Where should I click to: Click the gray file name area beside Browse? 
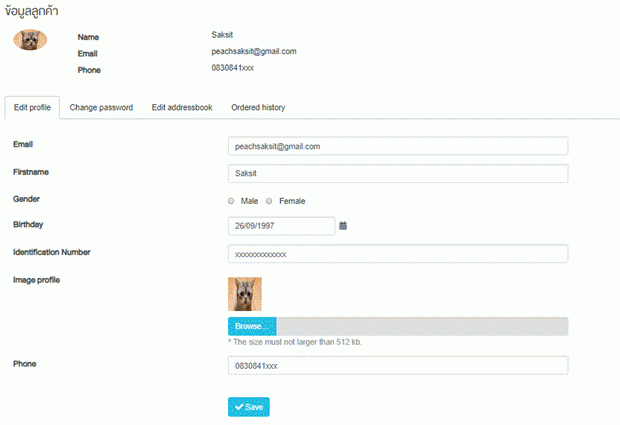point(422,326)
